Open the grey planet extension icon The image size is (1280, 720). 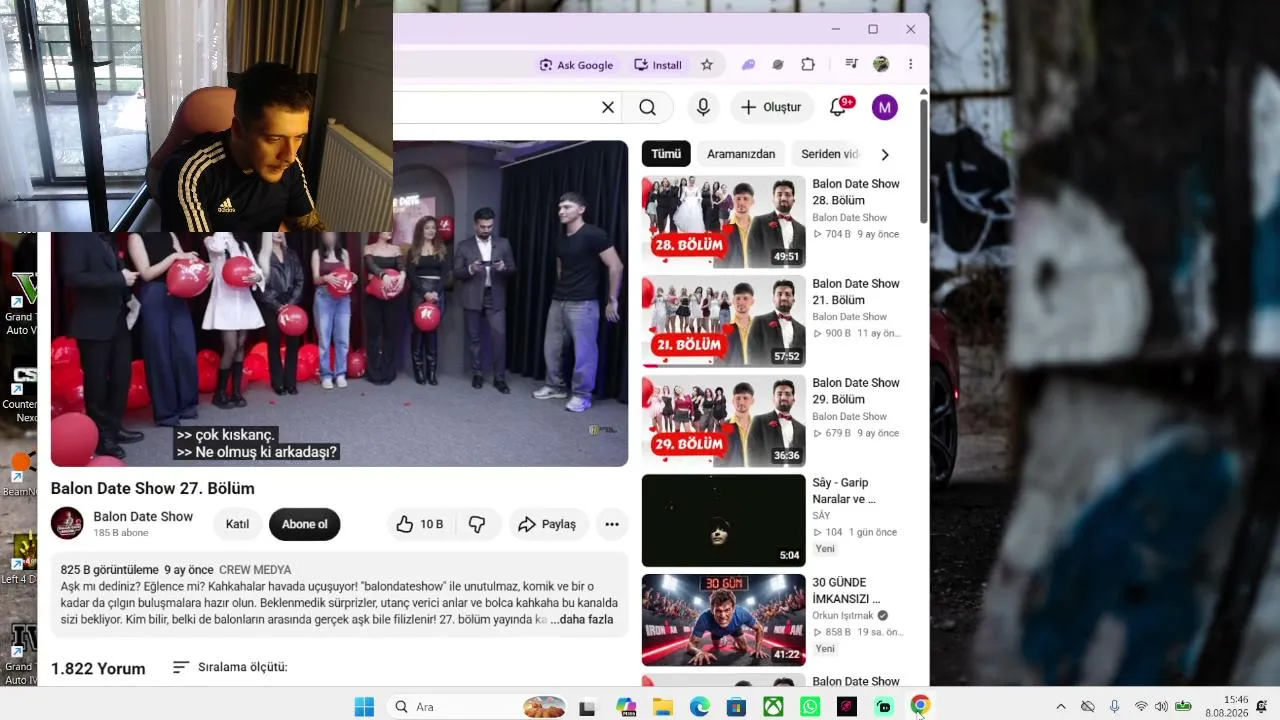[x=777, y=65]
